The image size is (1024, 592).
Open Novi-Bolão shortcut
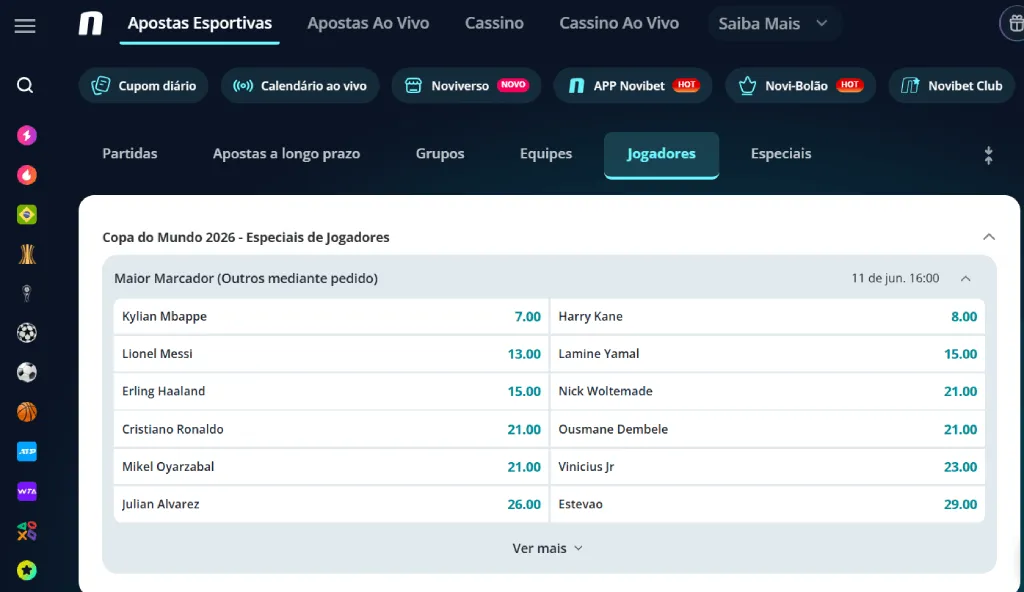click(801, 86)
